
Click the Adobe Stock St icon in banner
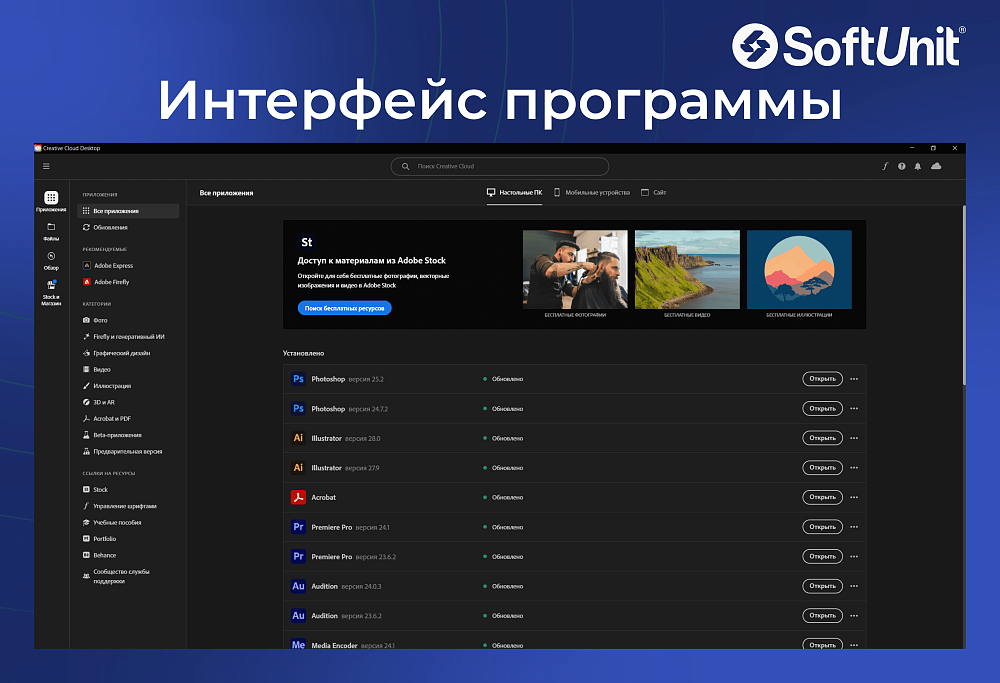pyautogui.click(x=307, y=242)
